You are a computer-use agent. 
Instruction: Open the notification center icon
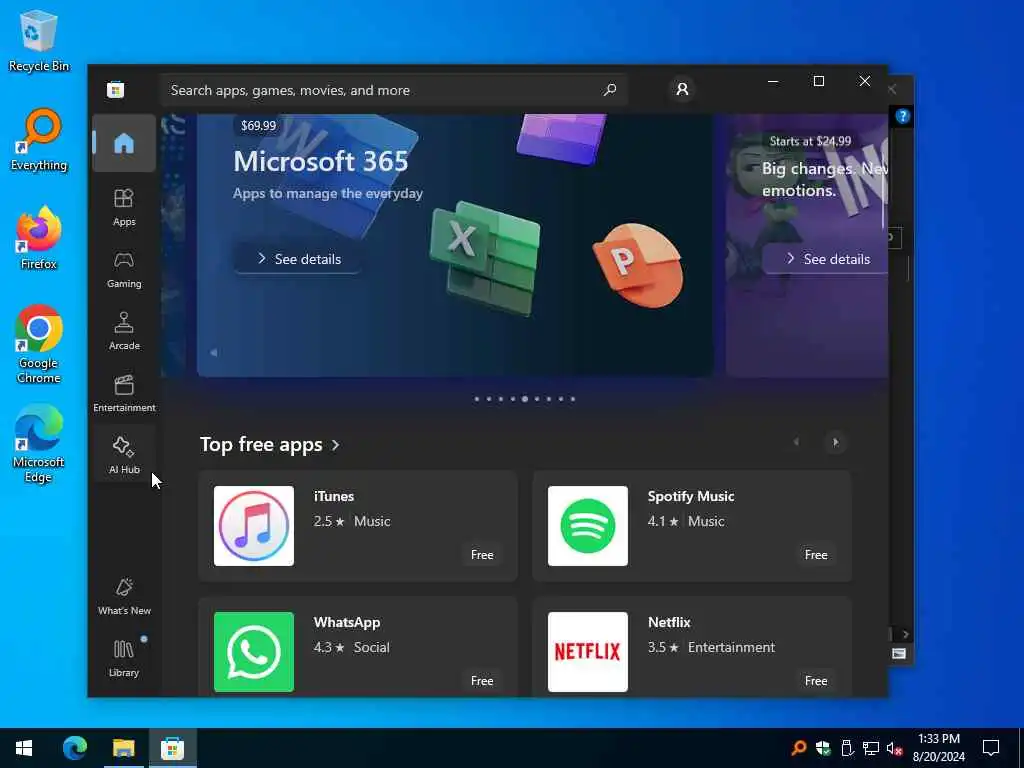tap(991, 748)
